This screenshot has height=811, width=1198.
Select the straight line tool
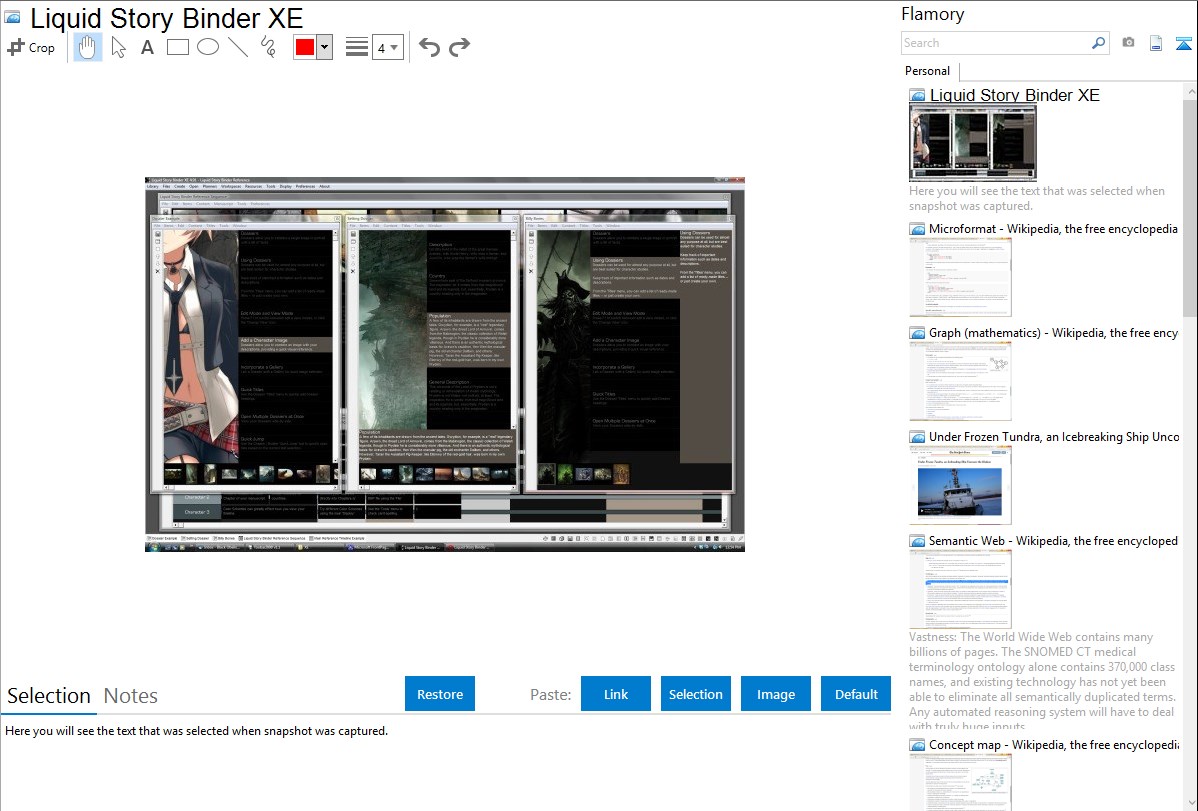coord(238,47)
